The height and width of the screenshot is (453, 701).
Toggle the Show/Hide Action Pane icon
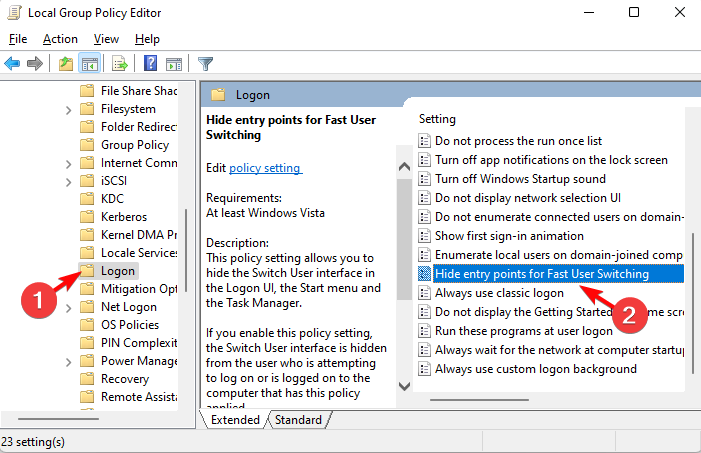pyautogui.click(x=174, y=64)
